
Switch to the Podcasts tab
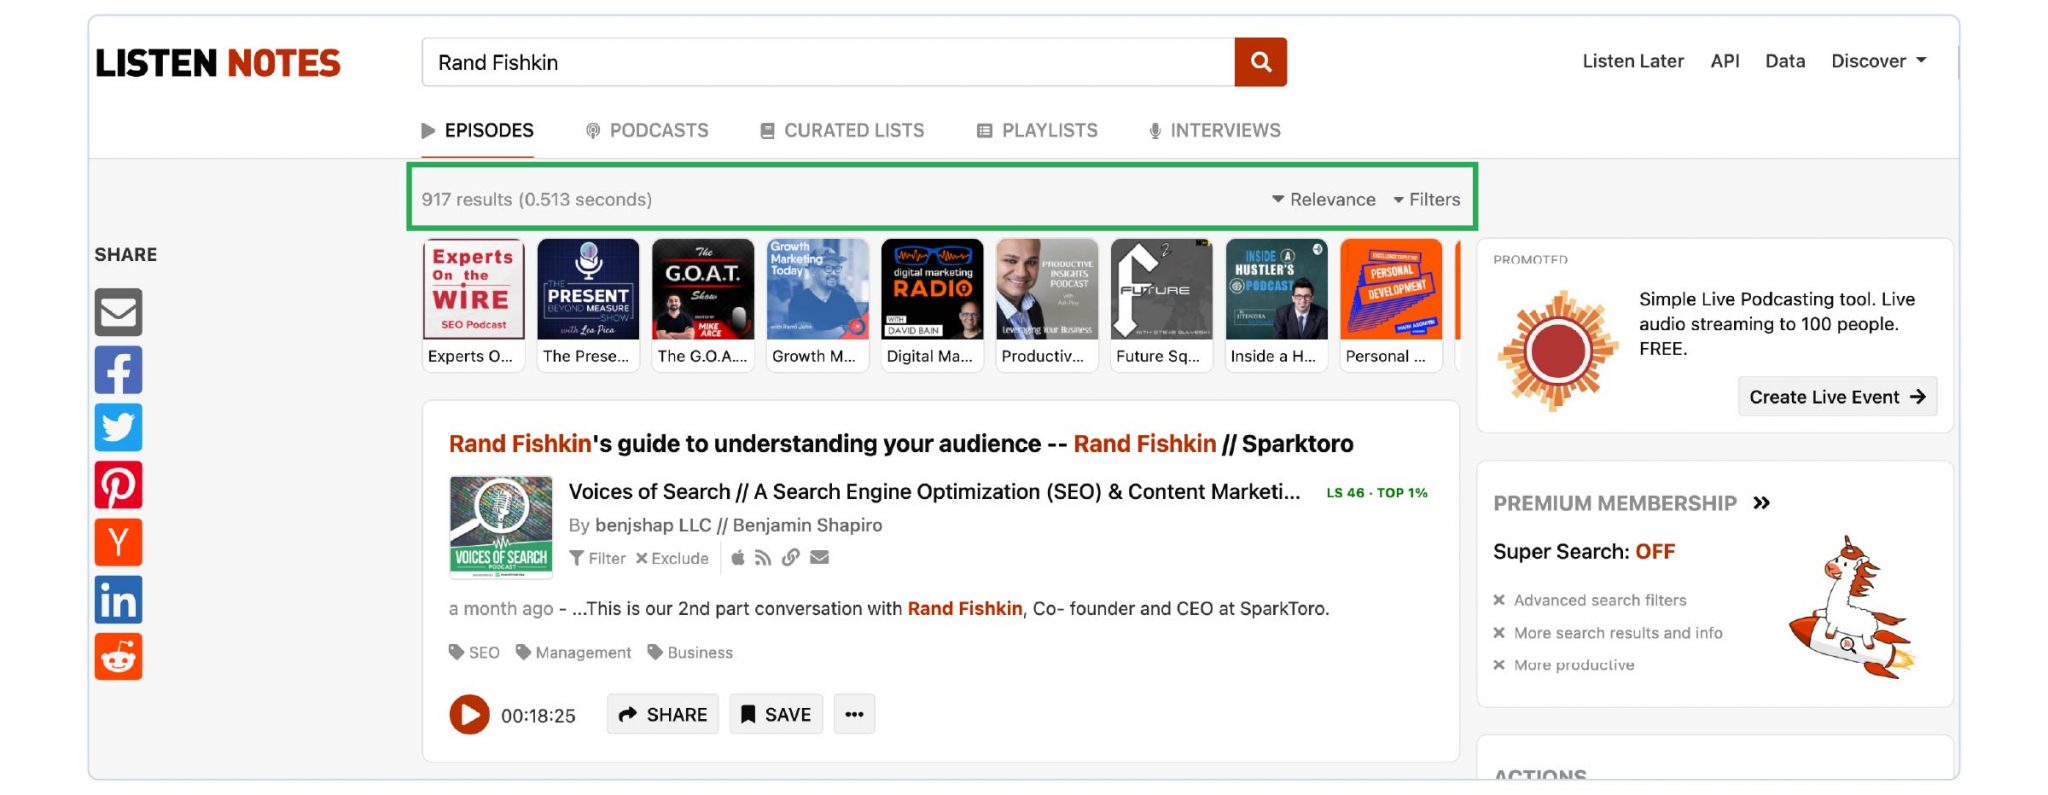[x=647, y=131]
